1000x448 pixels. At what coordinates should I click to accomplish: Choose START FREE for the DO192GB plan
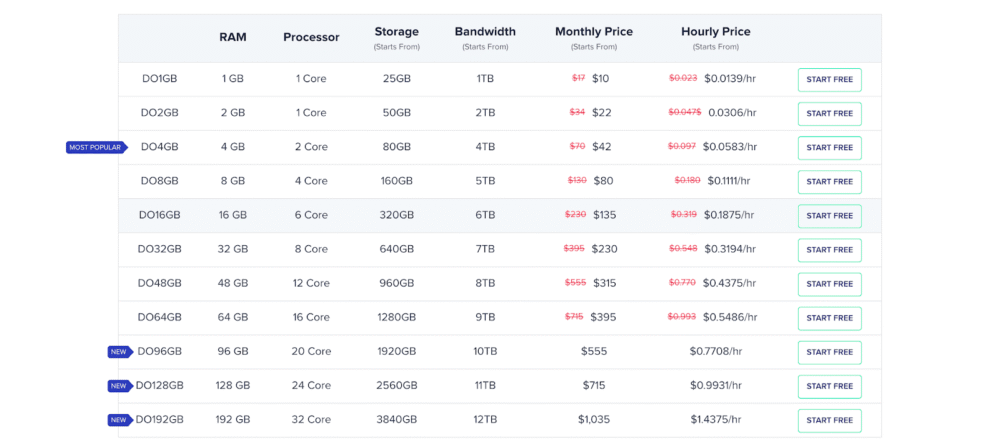[829, 420]
